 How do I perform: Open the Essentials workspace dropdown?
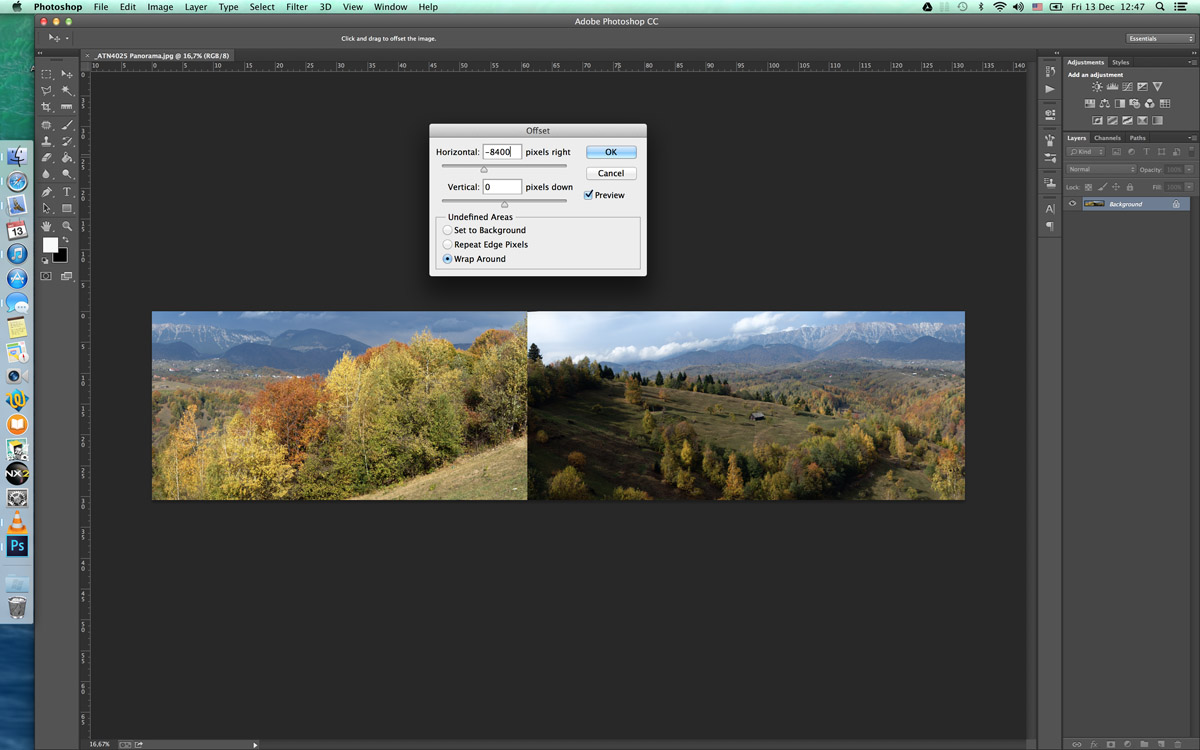pyautogui.click(x=1160, y=39)
